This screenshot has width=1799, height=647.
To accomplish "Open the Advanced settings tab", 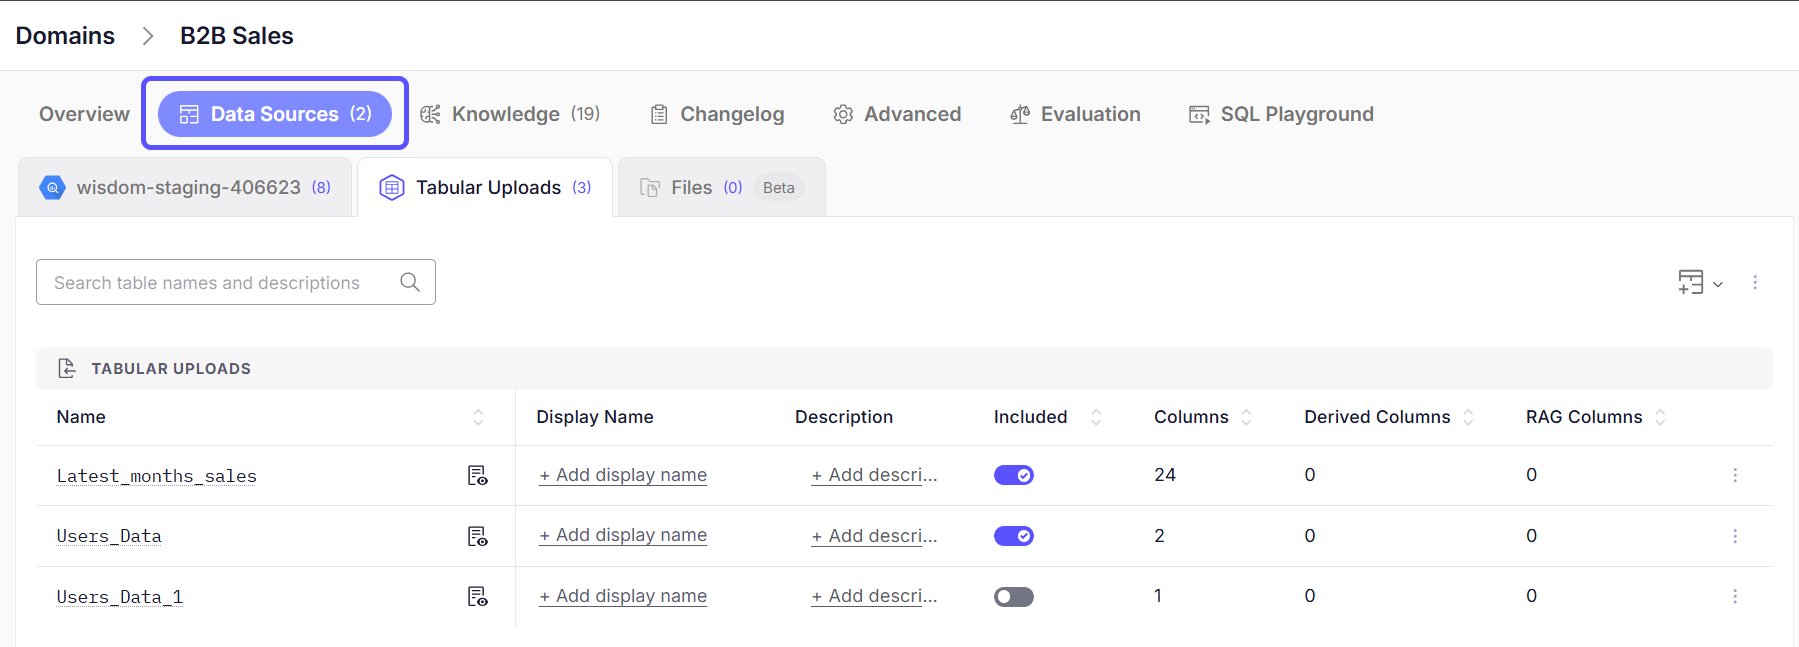I will (897, 114).
